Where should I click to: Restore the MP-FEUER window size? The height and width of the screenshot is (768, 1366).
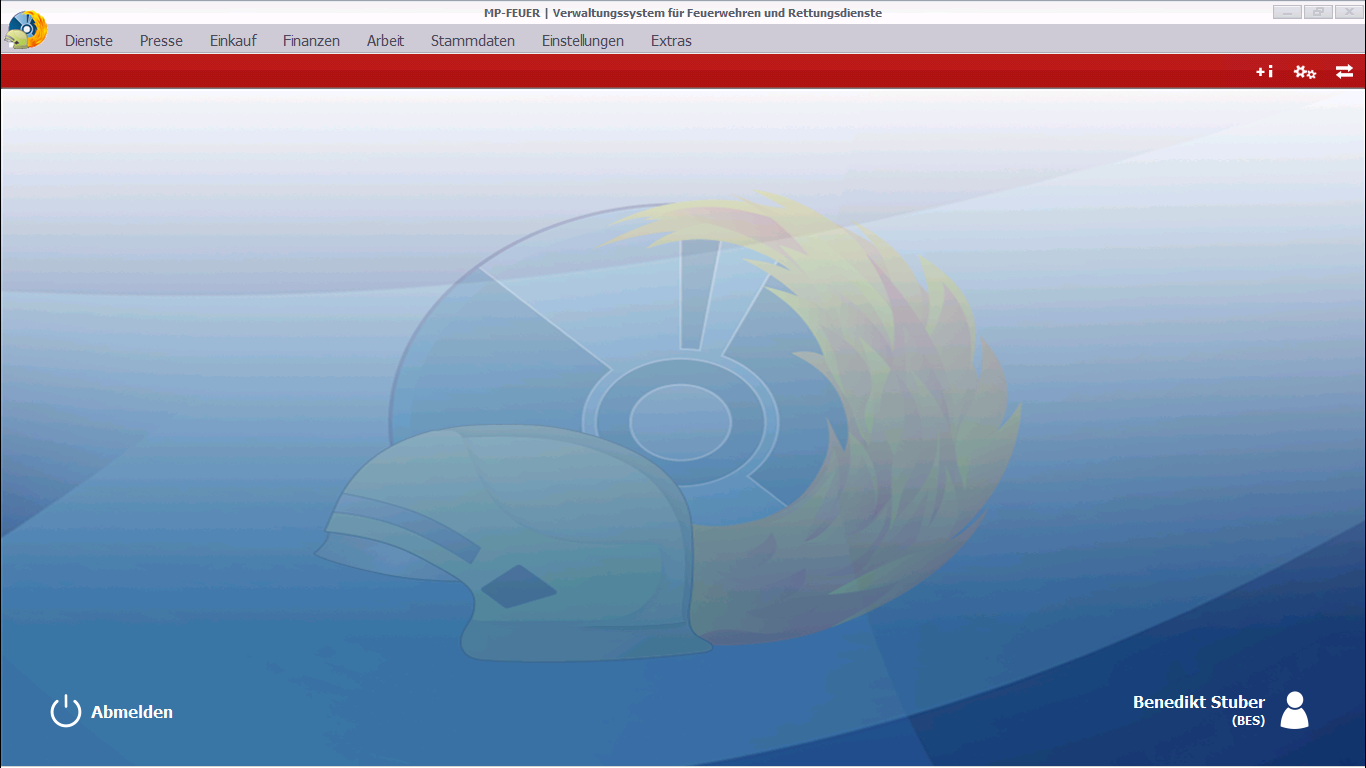pos(1318,12)
